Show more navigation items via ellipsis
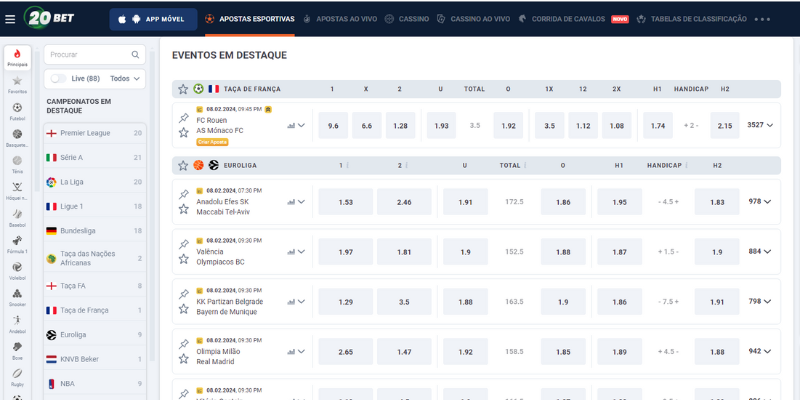Screen dimensions: 800x400 point(762,19)
